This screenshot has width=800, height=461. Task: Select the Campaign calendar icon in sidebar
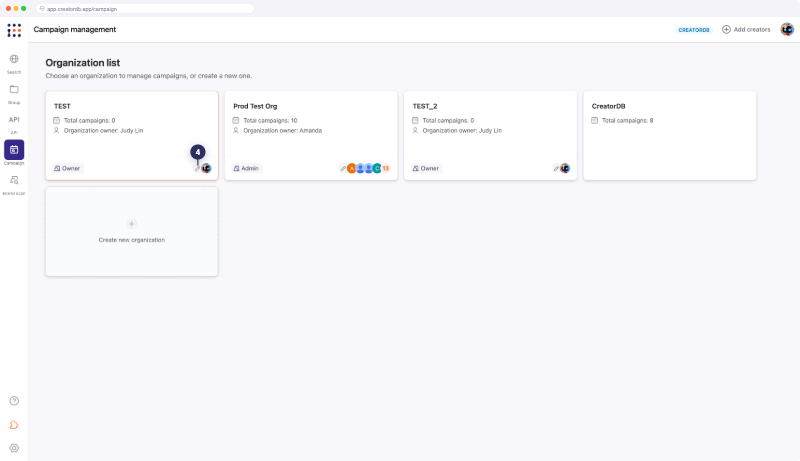pos(14,150)
